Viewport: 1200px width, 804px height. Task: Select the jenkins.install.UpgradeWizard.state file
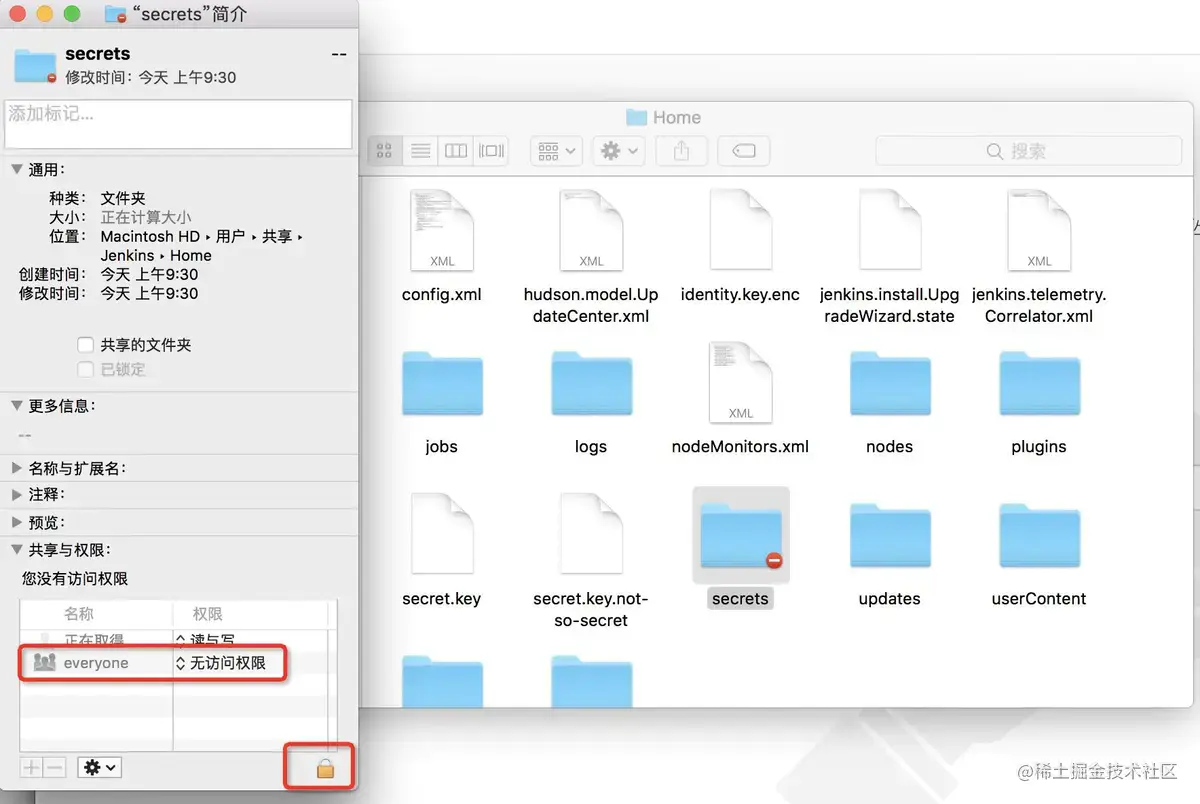coord(889,230)
